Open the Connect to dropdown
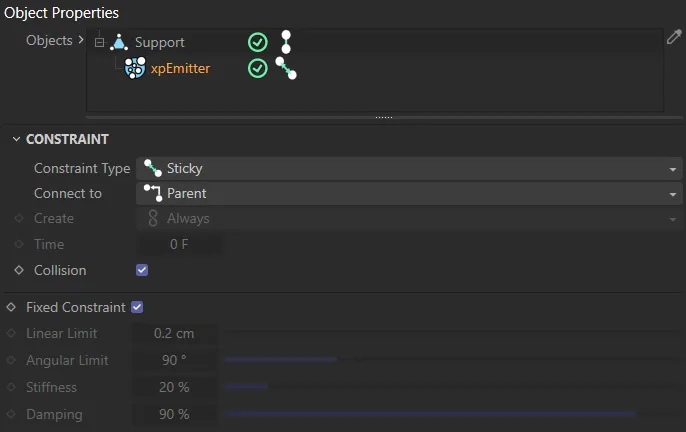 coord(409,193)
